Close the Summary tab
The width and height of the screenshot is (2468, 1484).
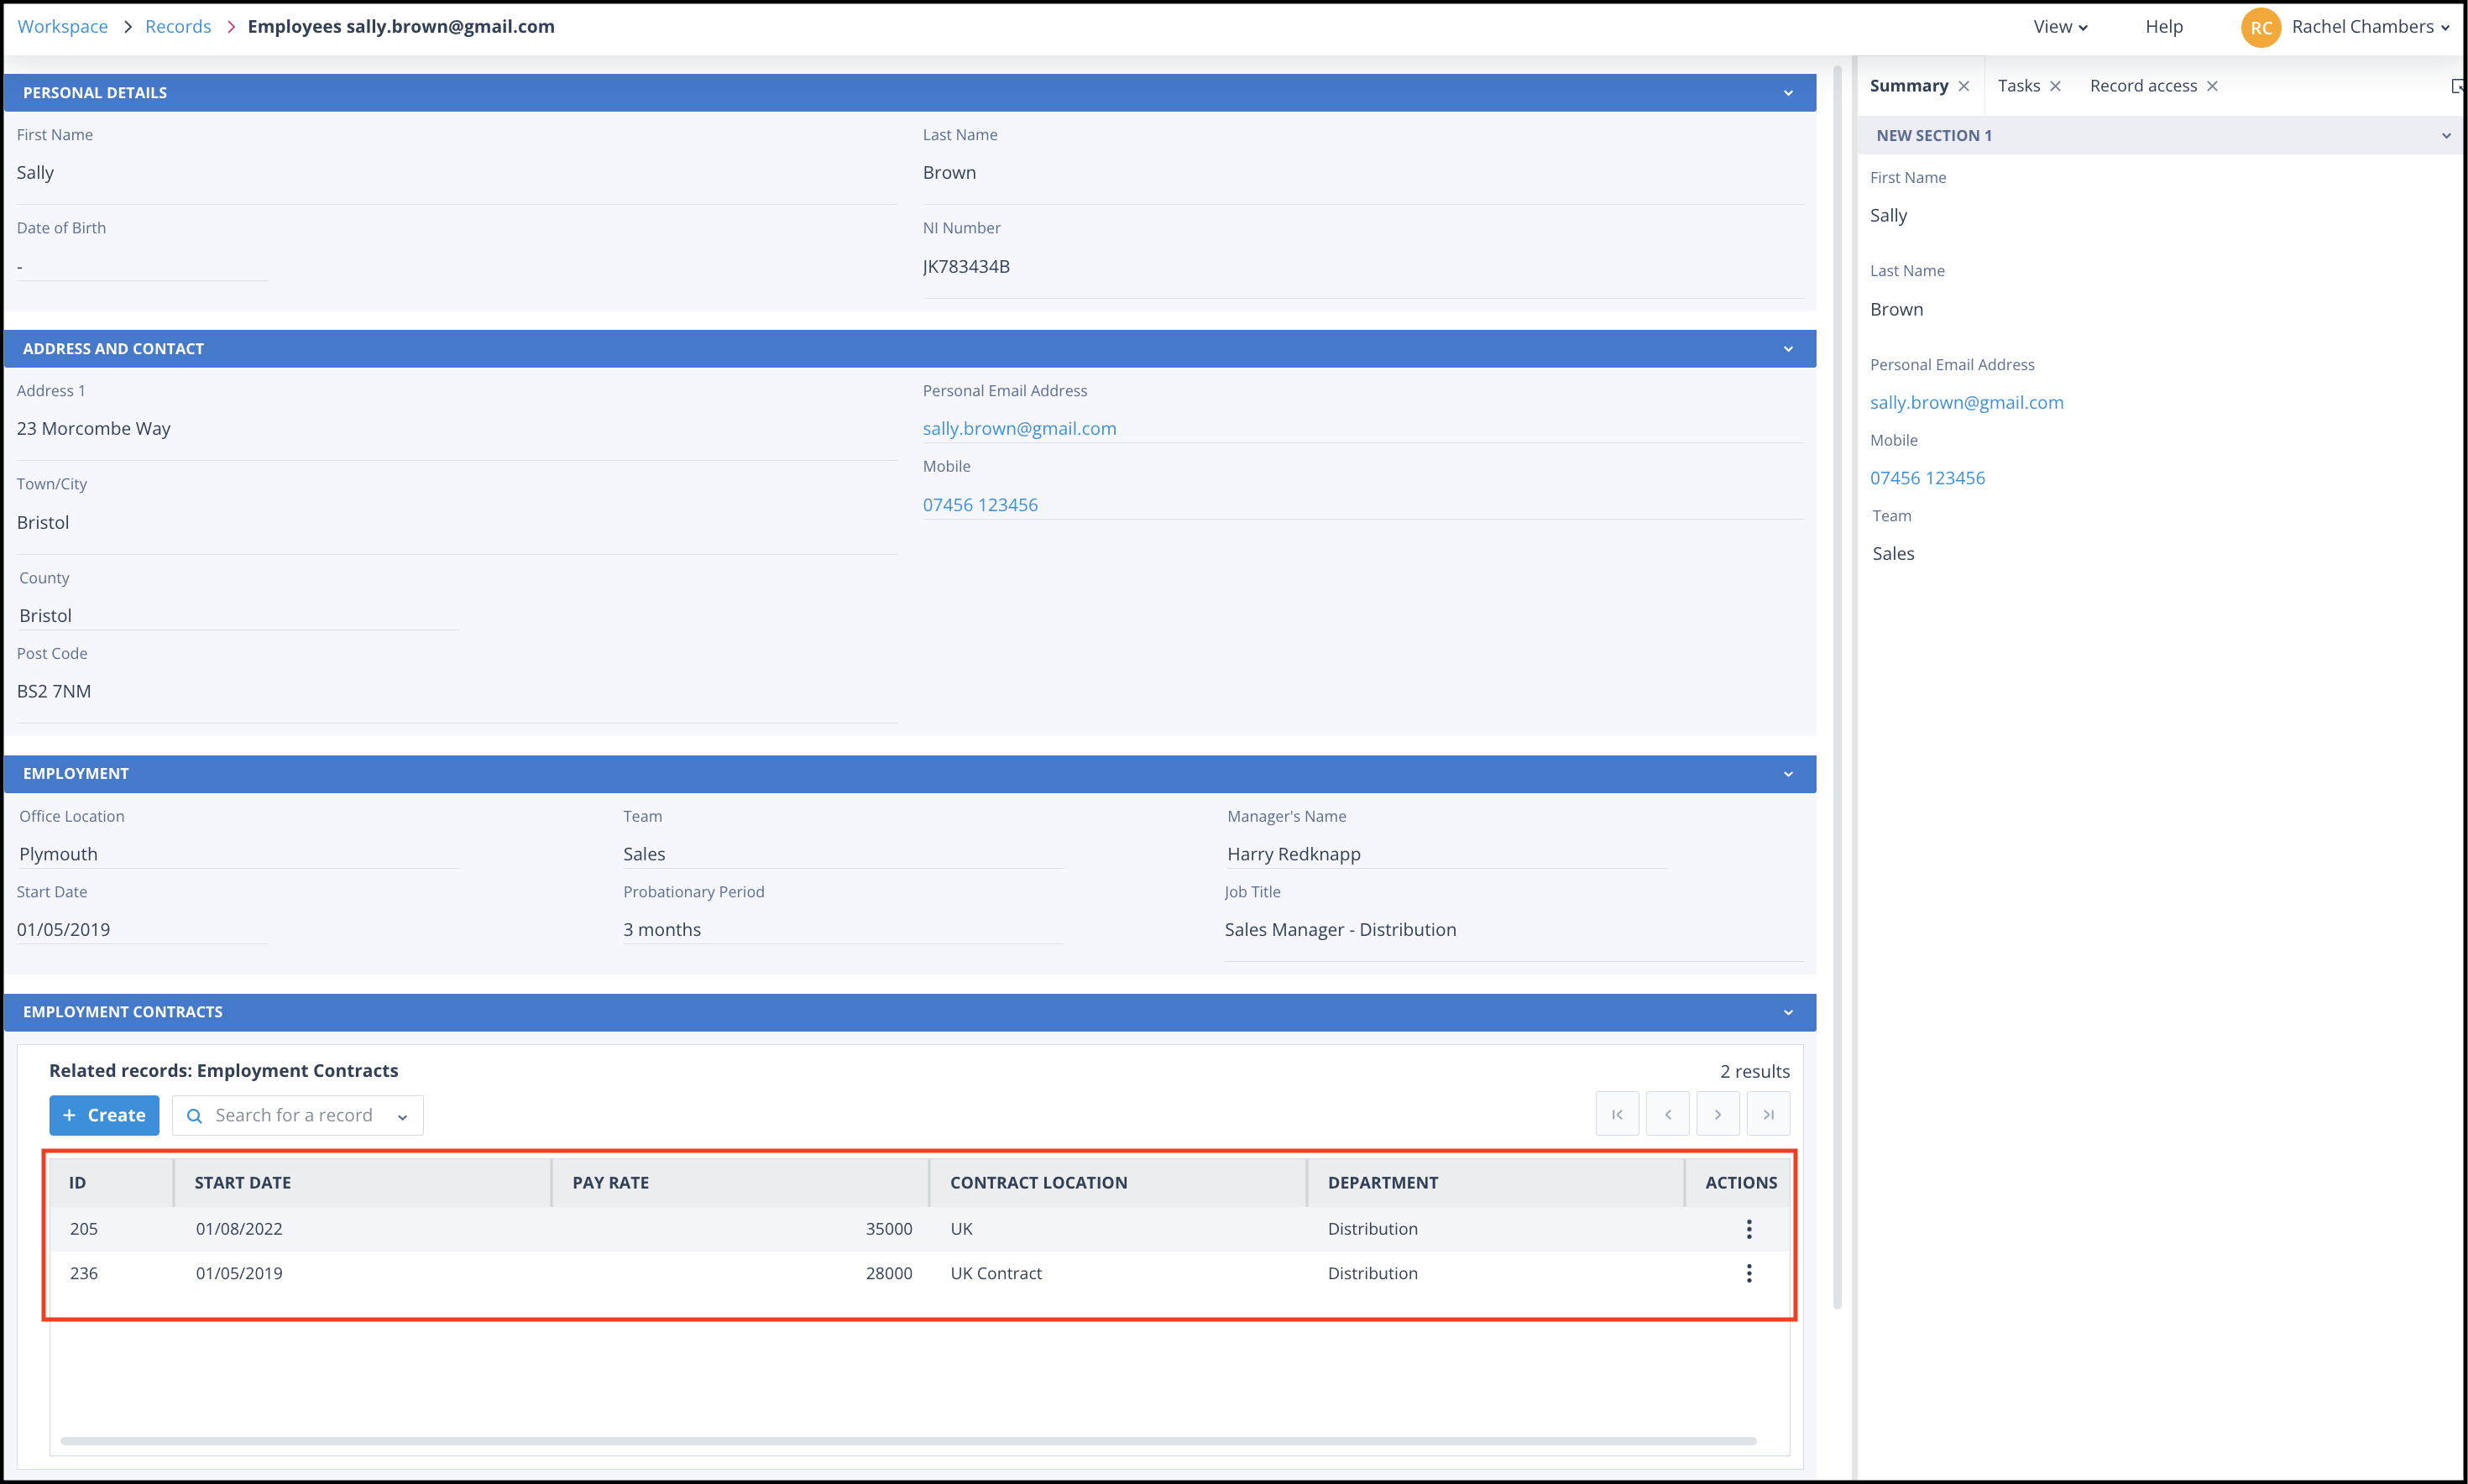pos(1964,86)
